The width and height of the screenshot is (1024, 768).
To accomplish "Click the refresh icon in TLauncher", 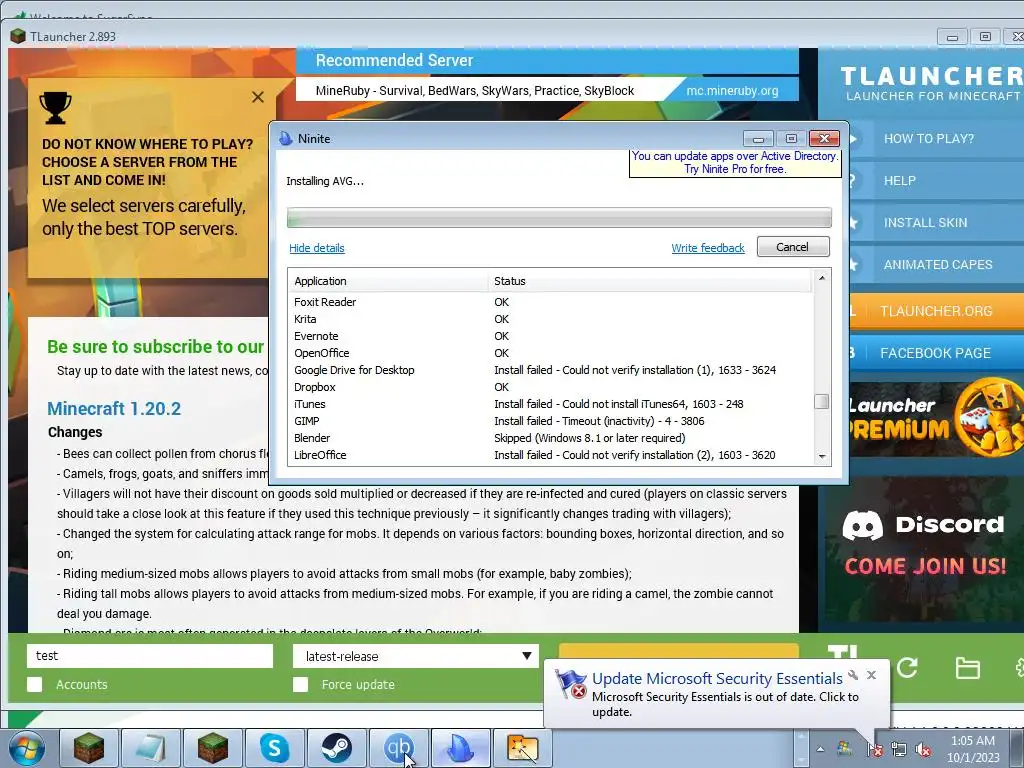I will pos(907,667).
